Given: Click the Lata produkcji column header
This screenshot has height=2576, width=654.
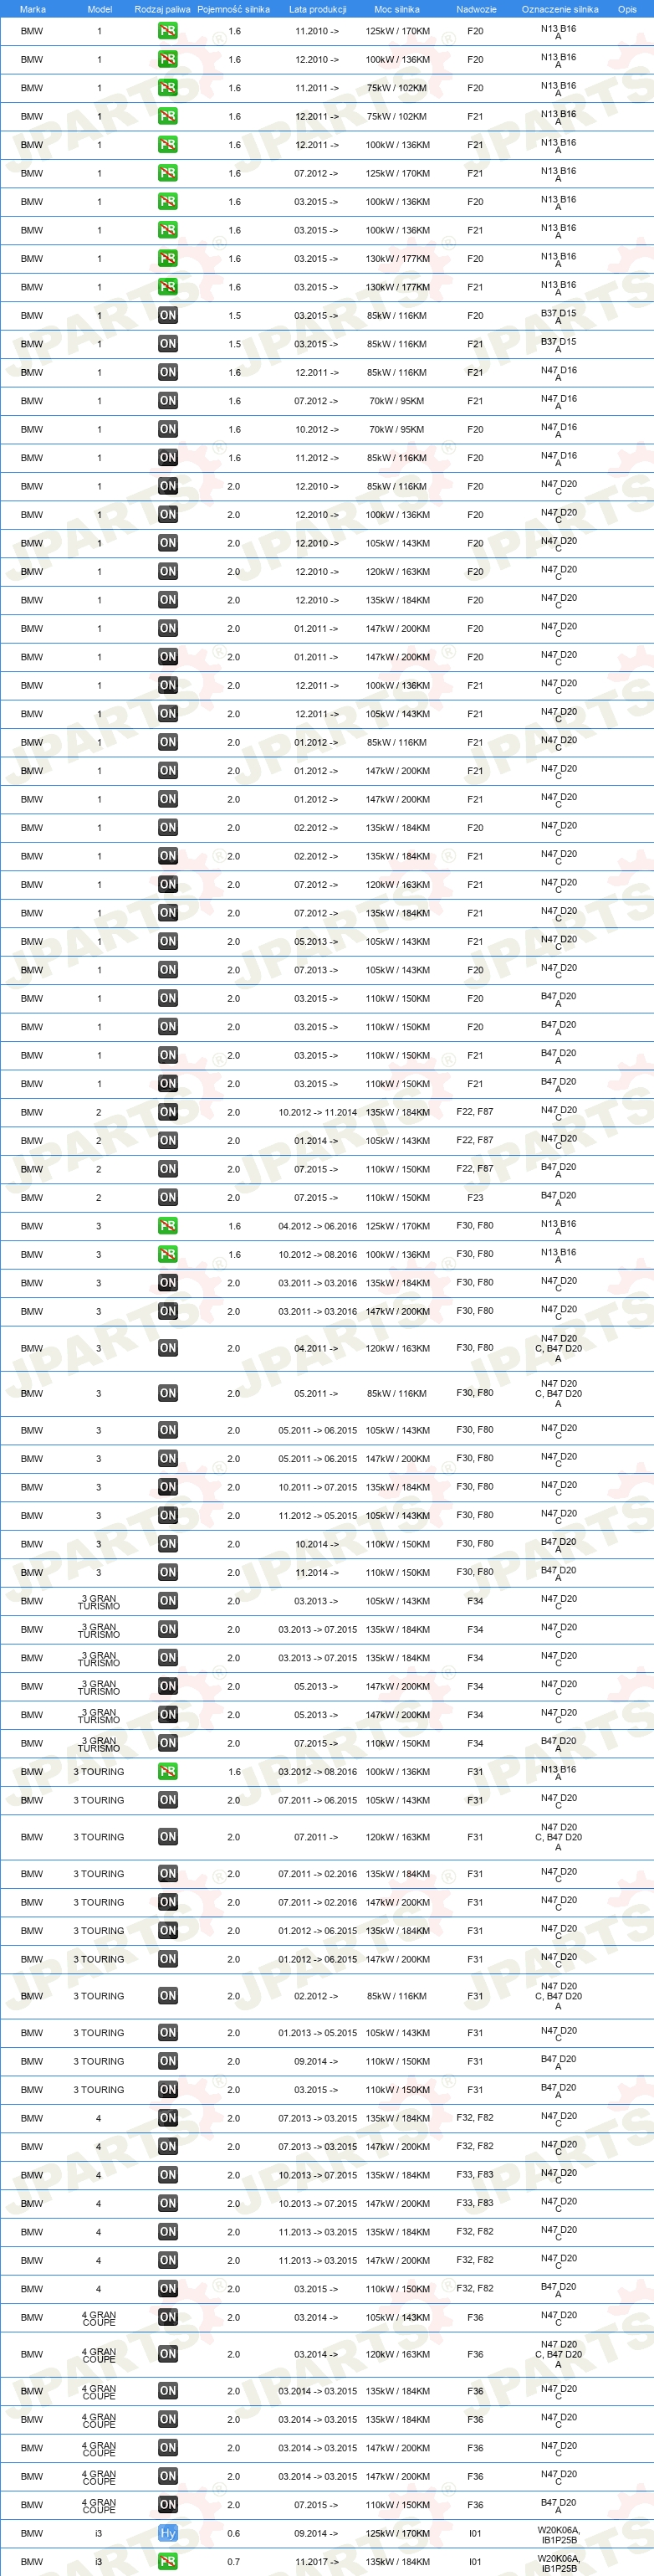Looking at the screenshot, I should click(x=317, y=9).
